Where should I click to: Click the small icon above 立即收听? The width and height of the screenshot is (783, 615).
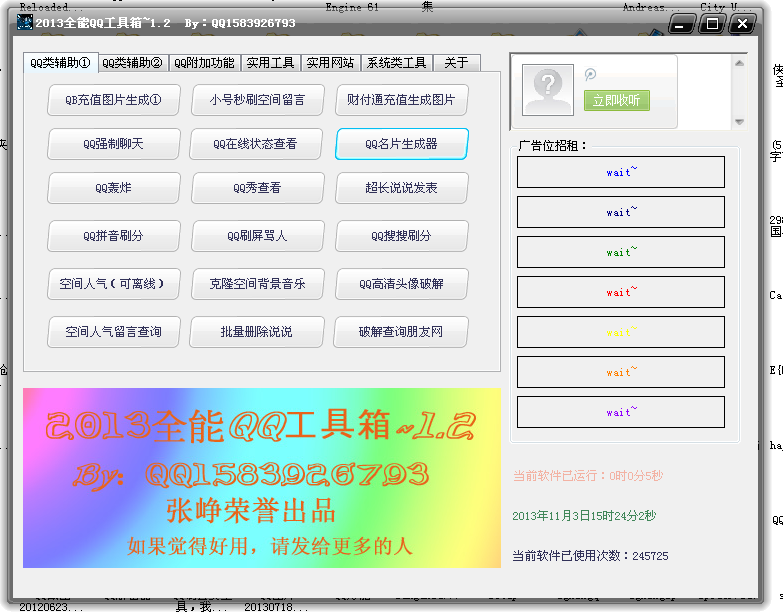point(590,74)
